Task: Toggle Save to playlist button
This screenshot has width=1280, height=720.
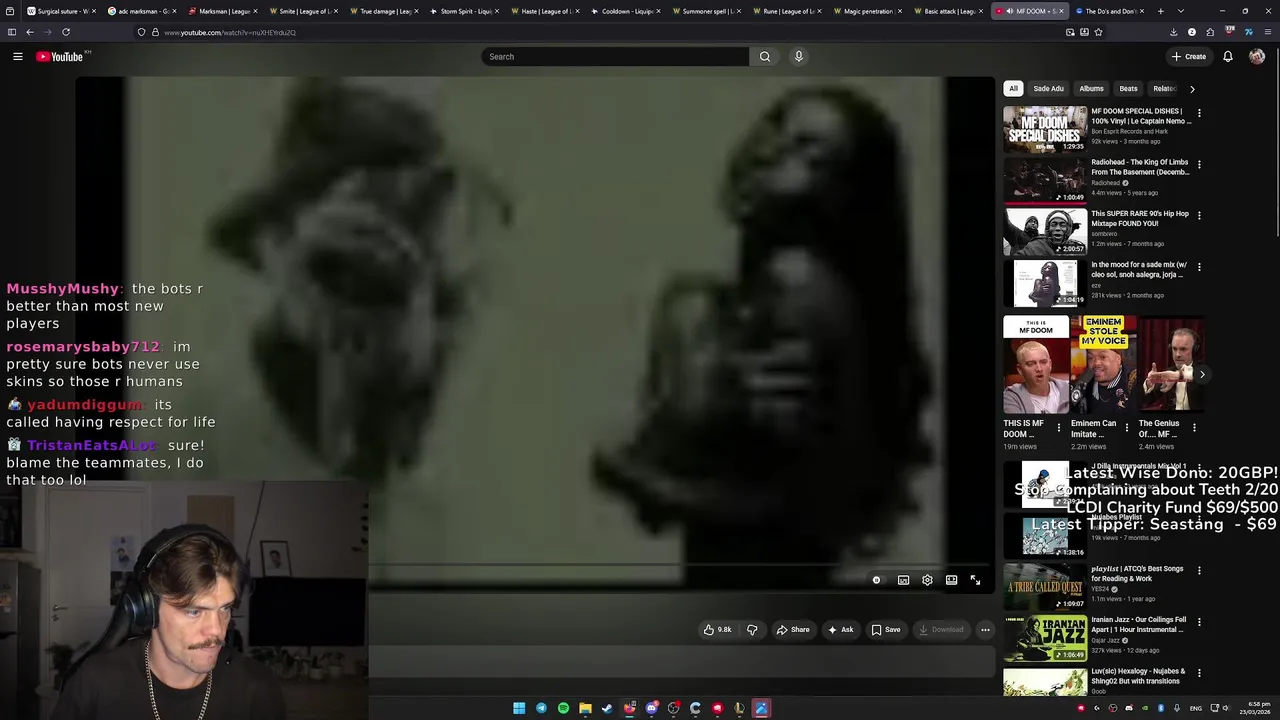Action: 886,630
